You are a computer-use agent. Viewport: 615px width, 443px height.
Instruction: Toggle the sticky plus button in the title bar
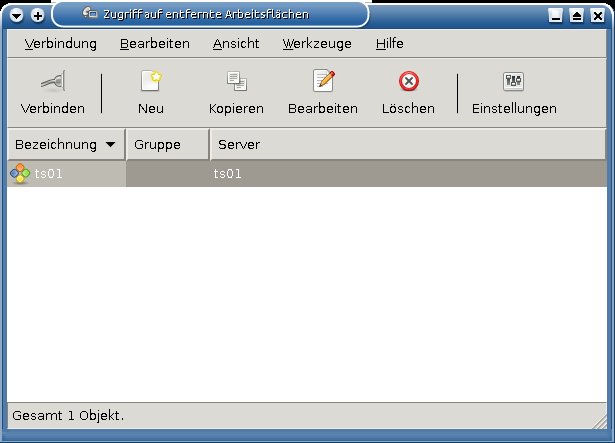pos(38,16)
